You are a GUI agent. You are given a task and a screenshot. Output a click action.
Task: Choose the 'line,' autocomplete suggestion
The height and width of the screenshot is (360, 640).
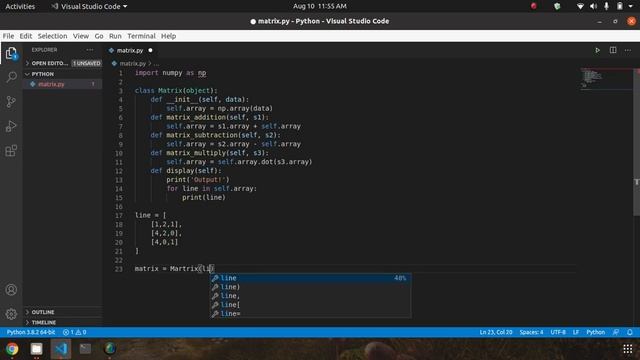pyautogui.click(x=310, y=296)
